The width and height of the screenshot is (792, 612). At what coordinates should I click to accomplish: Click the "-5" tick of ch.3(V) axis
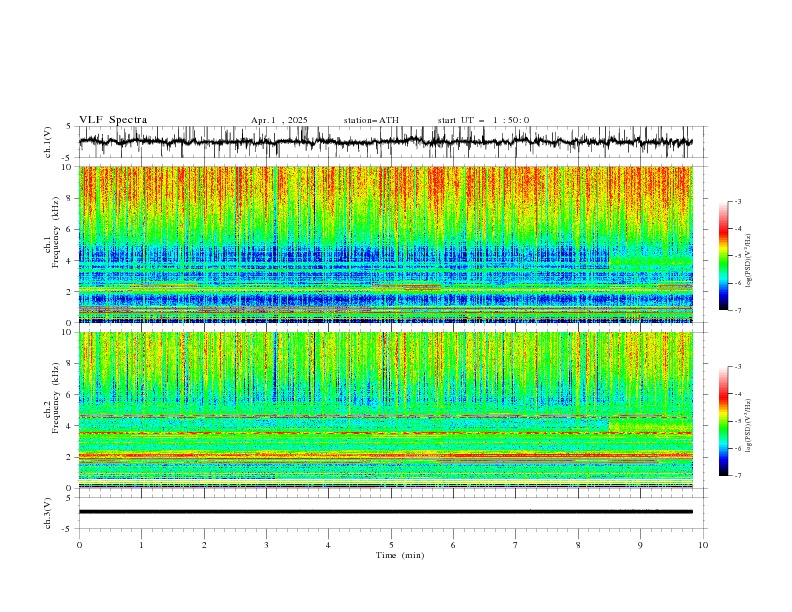[68, 529]
